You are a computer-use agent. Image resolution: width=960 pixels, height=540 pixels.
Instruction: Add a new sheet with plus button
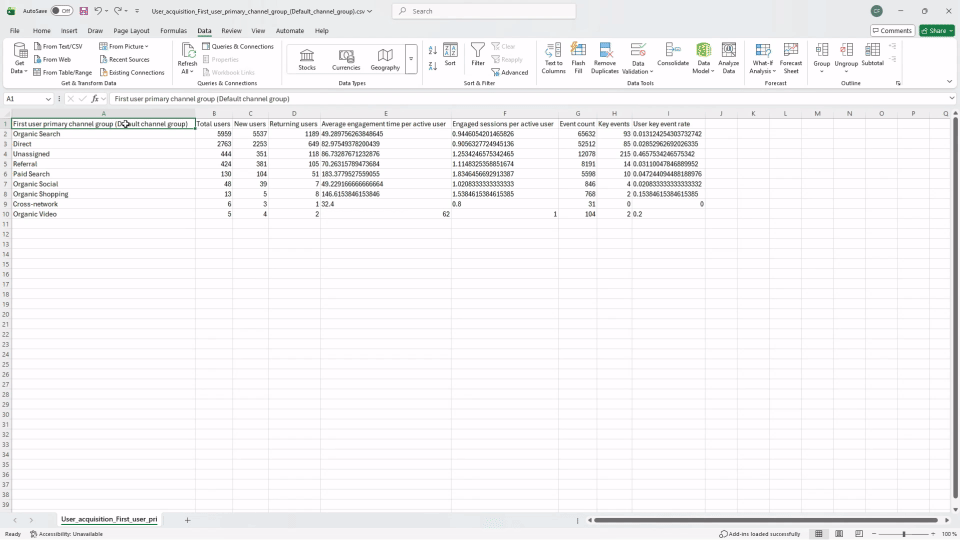pos(187,520)
